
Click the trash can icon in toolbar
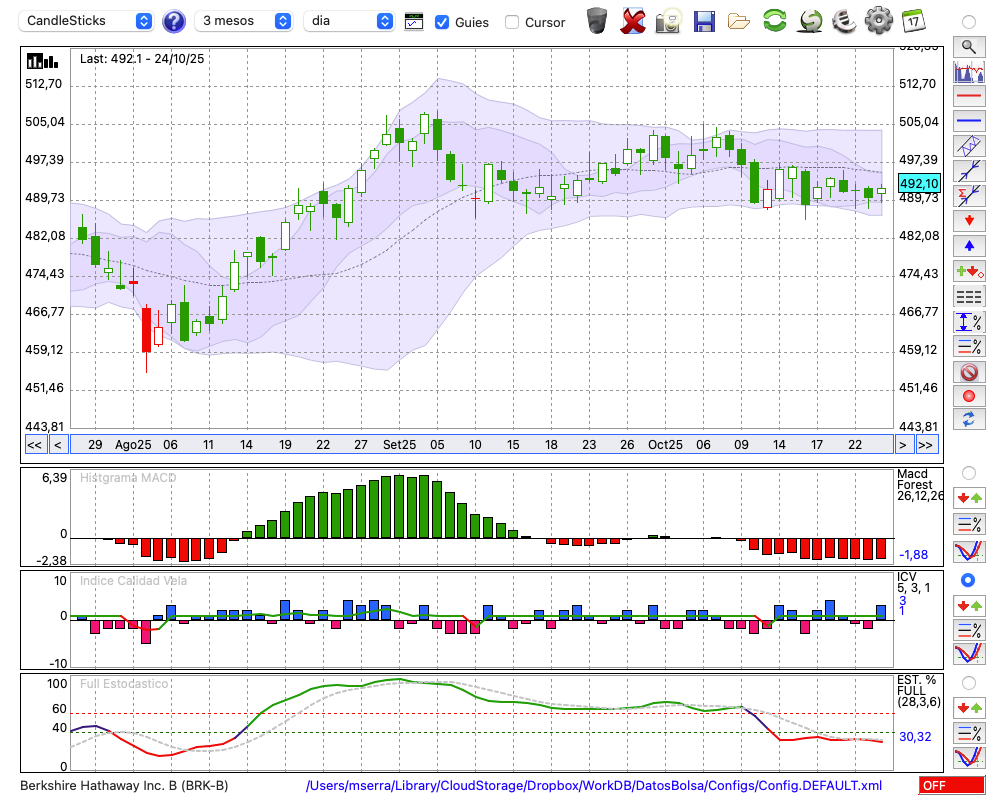[x=597, y=20]
